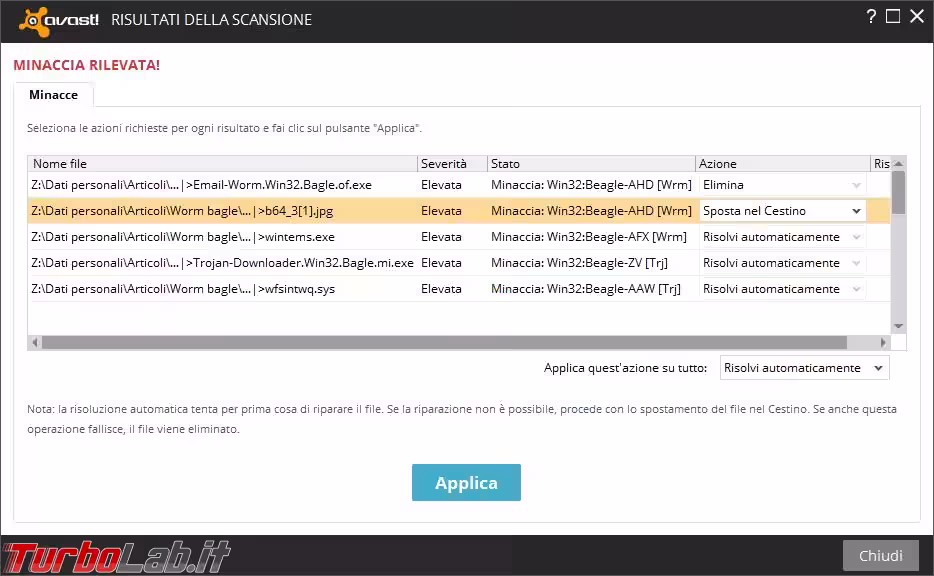Close window with the X icon
The width and height of the screenshot is (934, 576).
point(916,17)
